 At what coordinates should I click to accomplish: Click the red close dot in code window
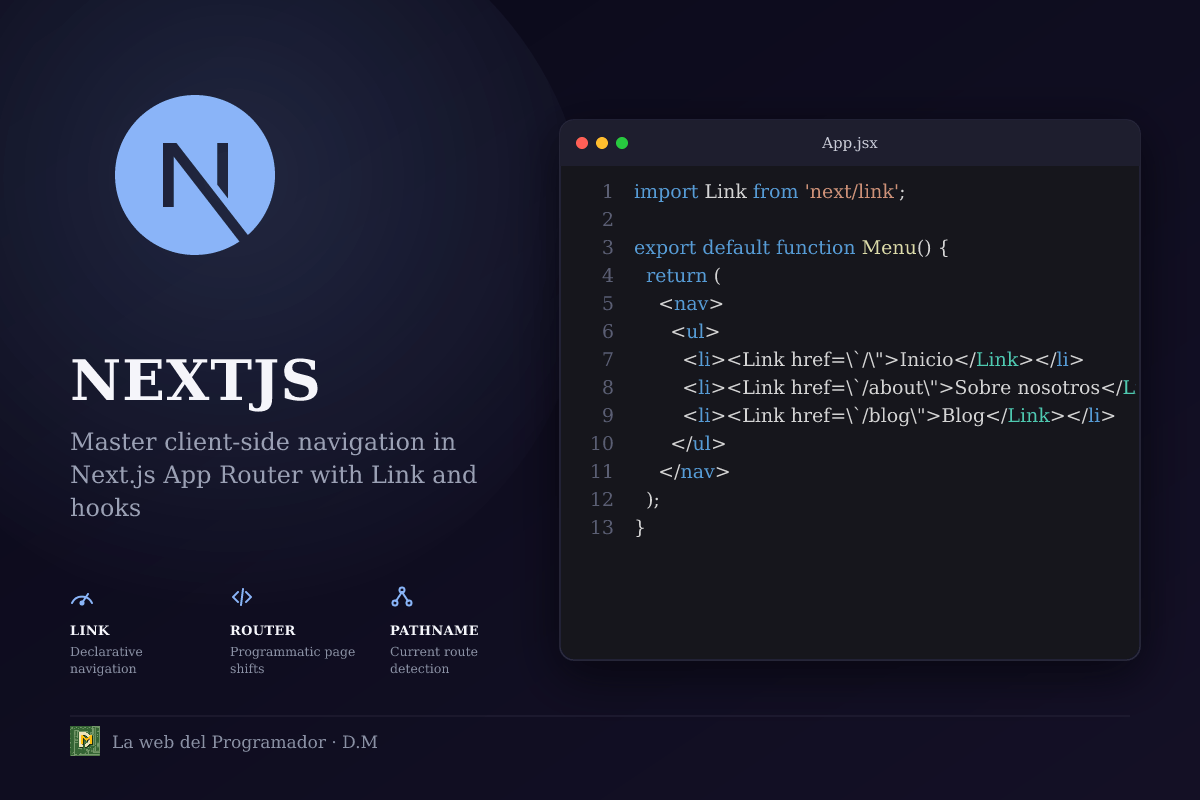click(582, 143)
